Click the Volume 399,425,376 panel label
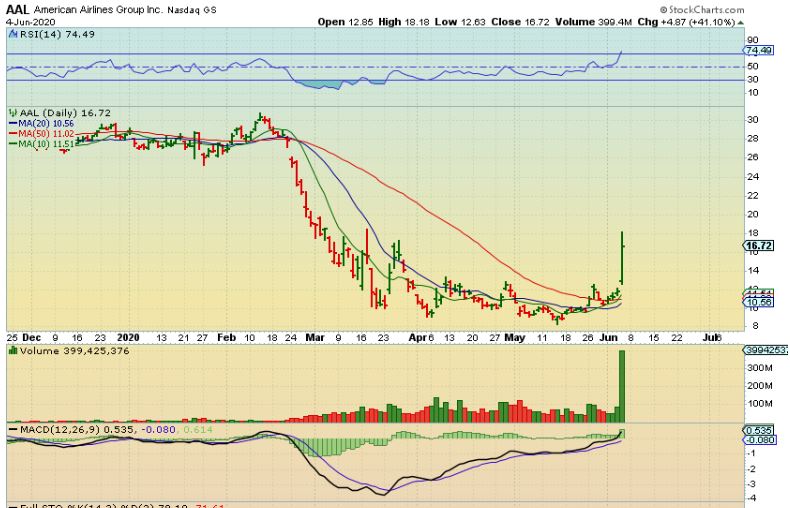The image size is (790, 508). (69, 351)
